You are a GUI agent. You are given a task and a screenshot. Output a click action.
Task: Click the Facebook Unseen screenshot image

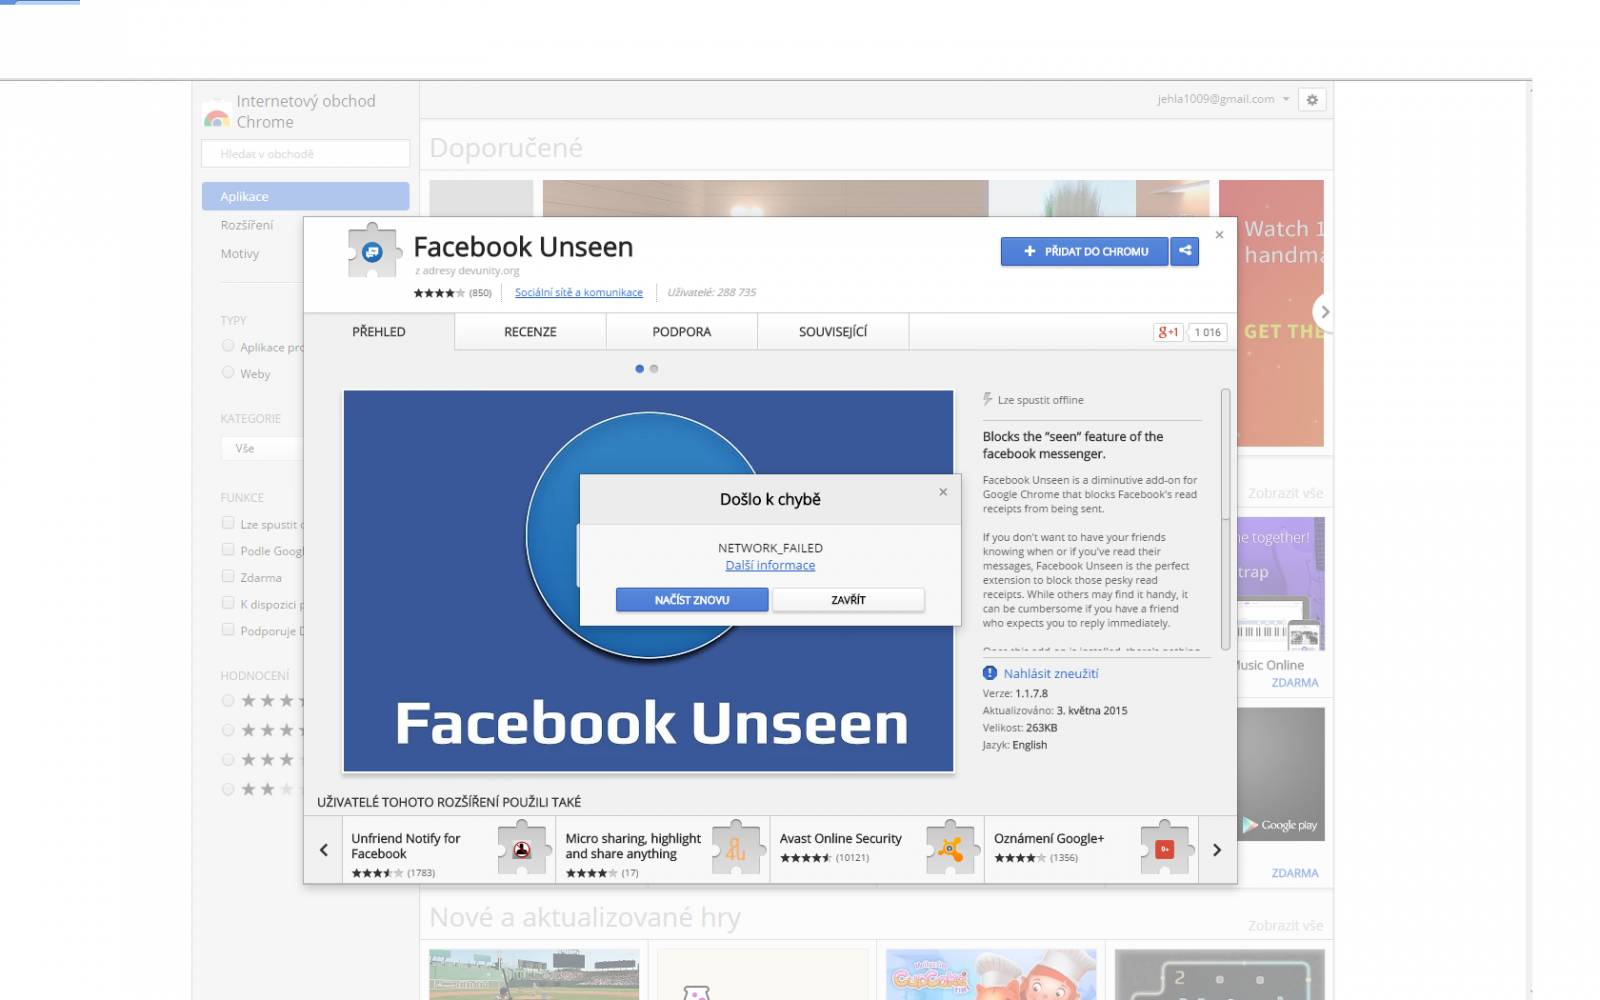click(648, 581)
